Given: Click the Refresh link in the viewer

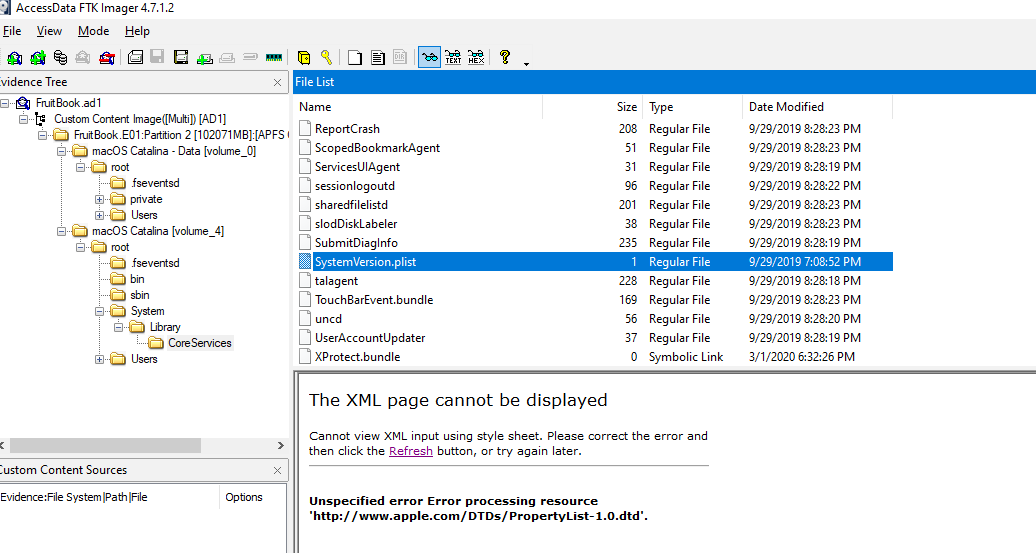Looking at the screenshot, I should pos(411,451).
